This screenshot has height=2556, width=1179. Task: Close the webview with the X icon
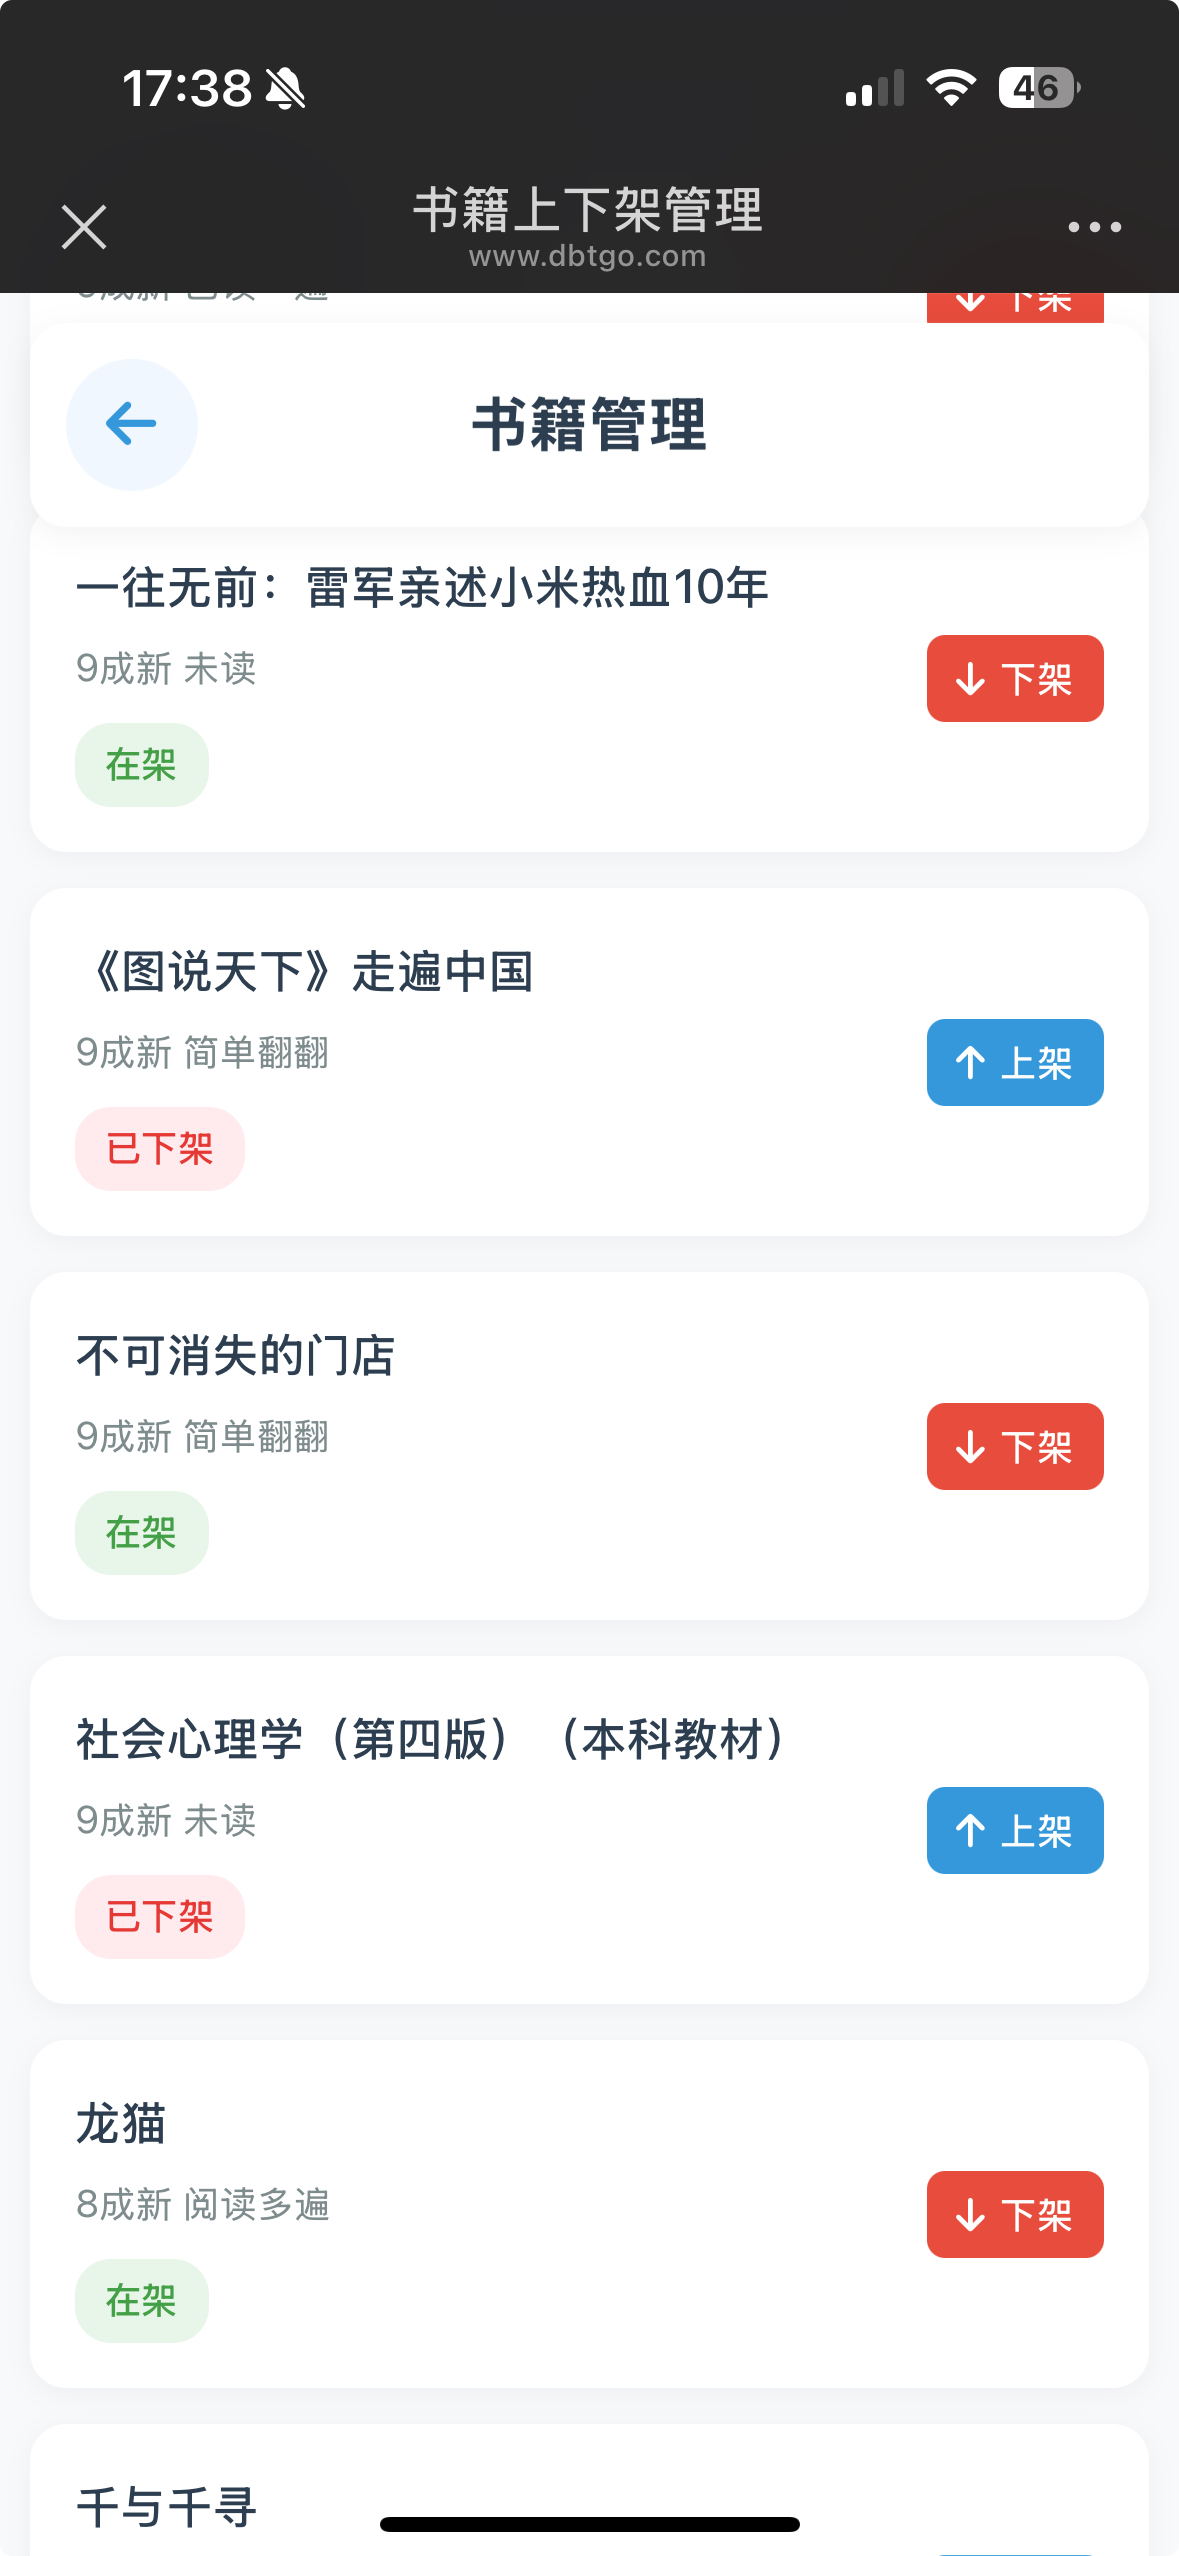tap(84, 227)
